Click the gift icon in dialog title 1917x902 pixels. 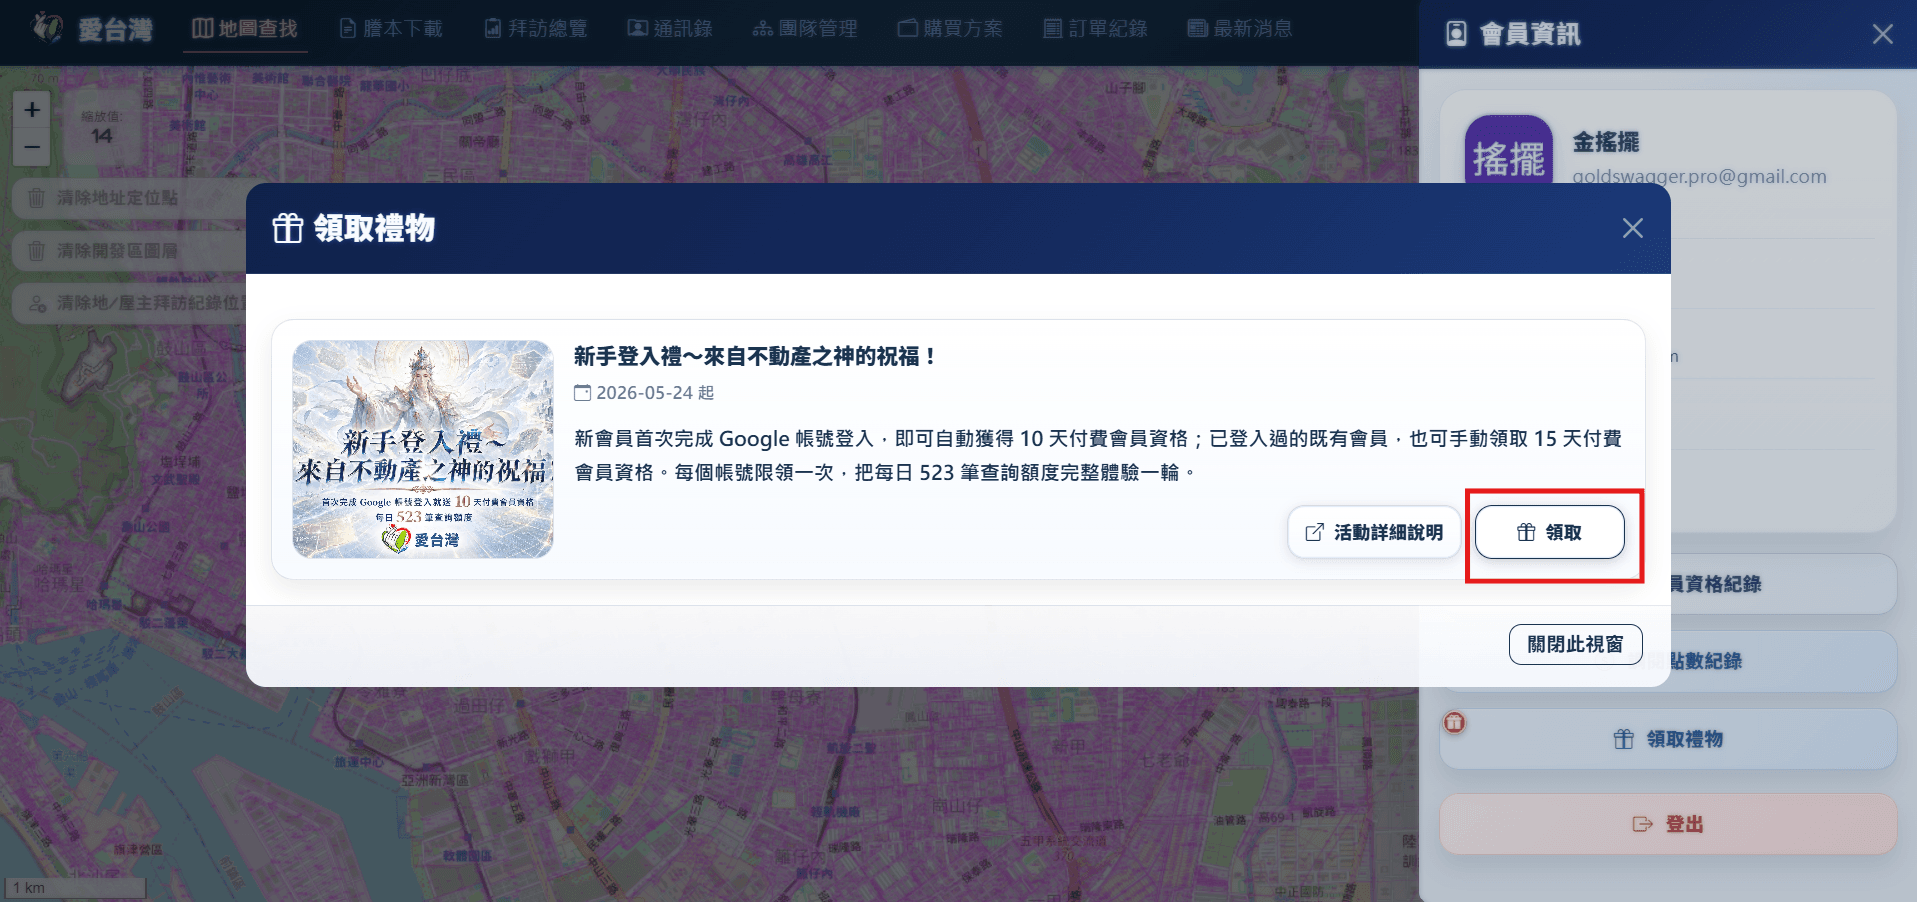pos(288,228)
